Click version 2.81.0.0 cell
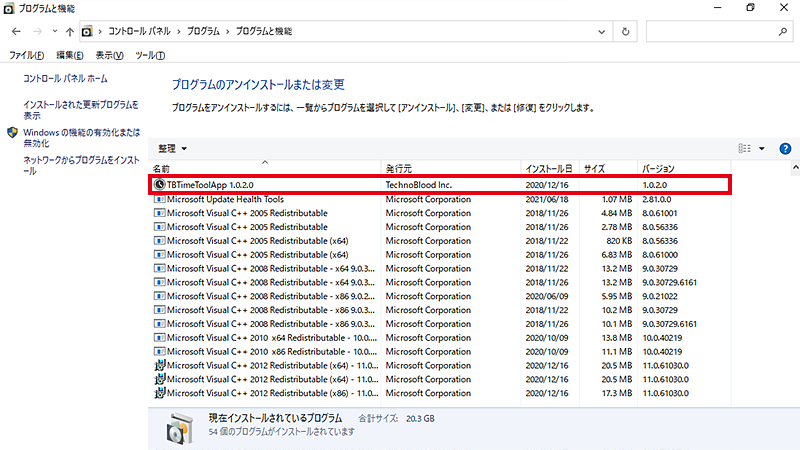Viewport: 800px width, 450px height. [657, 199]
